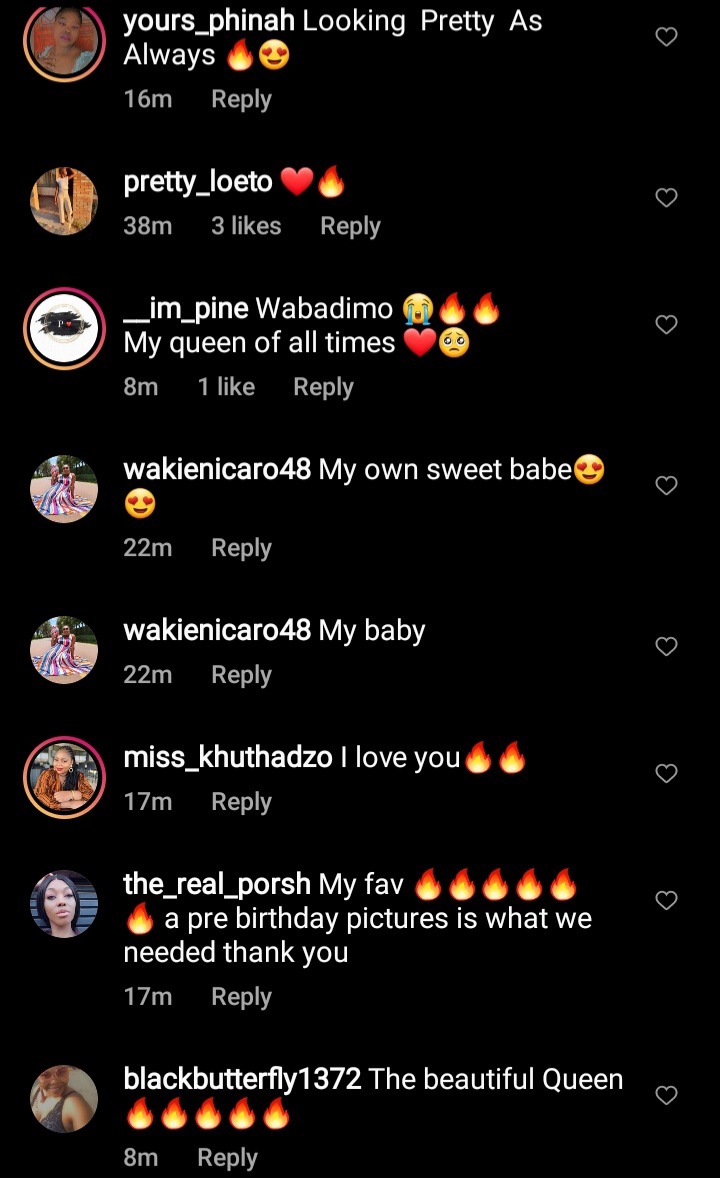Open the_real_porsh's profile picture
720x1178 pixels.
(x=64, y=904)
